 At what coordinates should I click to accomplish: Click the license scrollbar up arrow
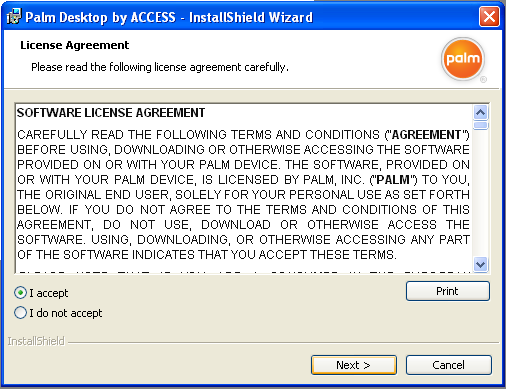point(481,112)
